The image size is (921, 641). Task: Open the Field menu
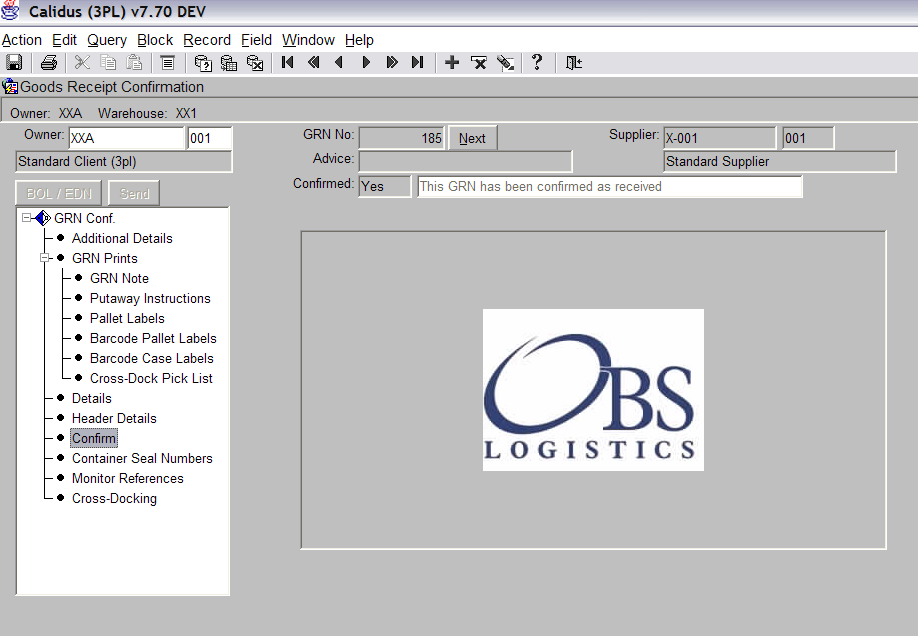[257, 40]
